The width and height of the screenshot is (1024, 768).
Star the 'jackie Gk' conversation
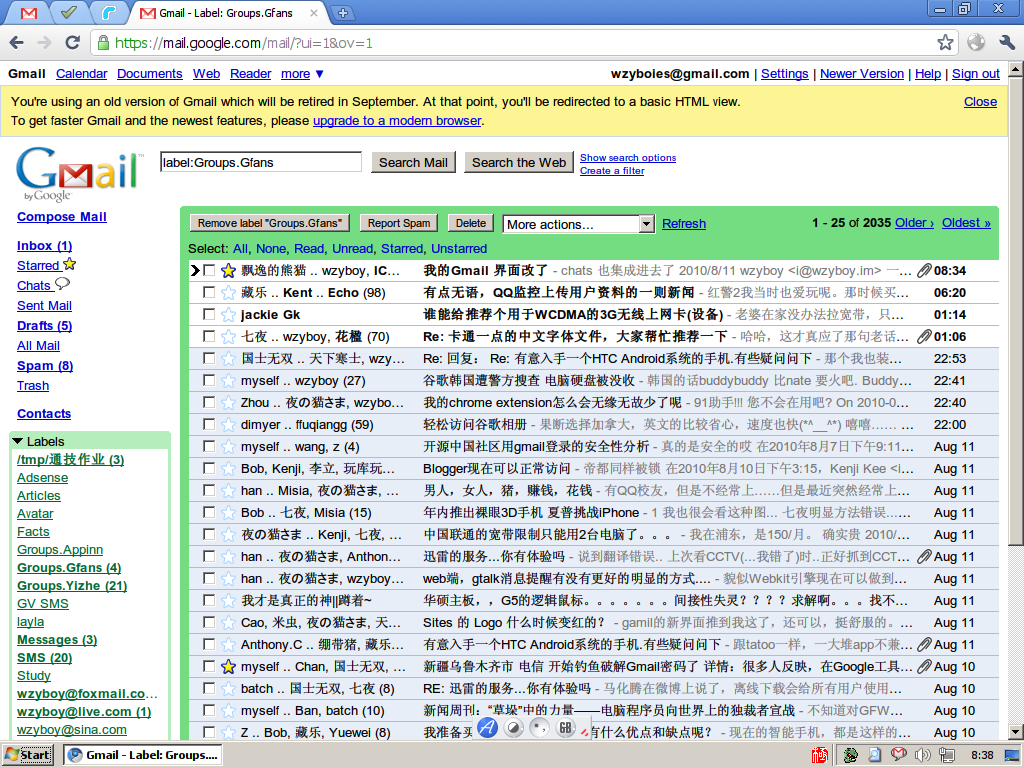point(228,315)
